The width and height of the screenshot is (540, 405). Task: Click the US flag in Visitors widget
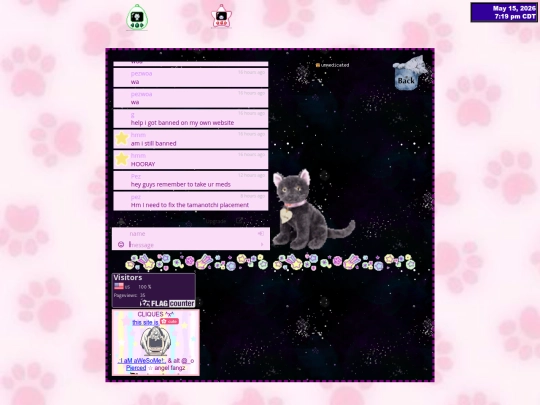point(119,286)
